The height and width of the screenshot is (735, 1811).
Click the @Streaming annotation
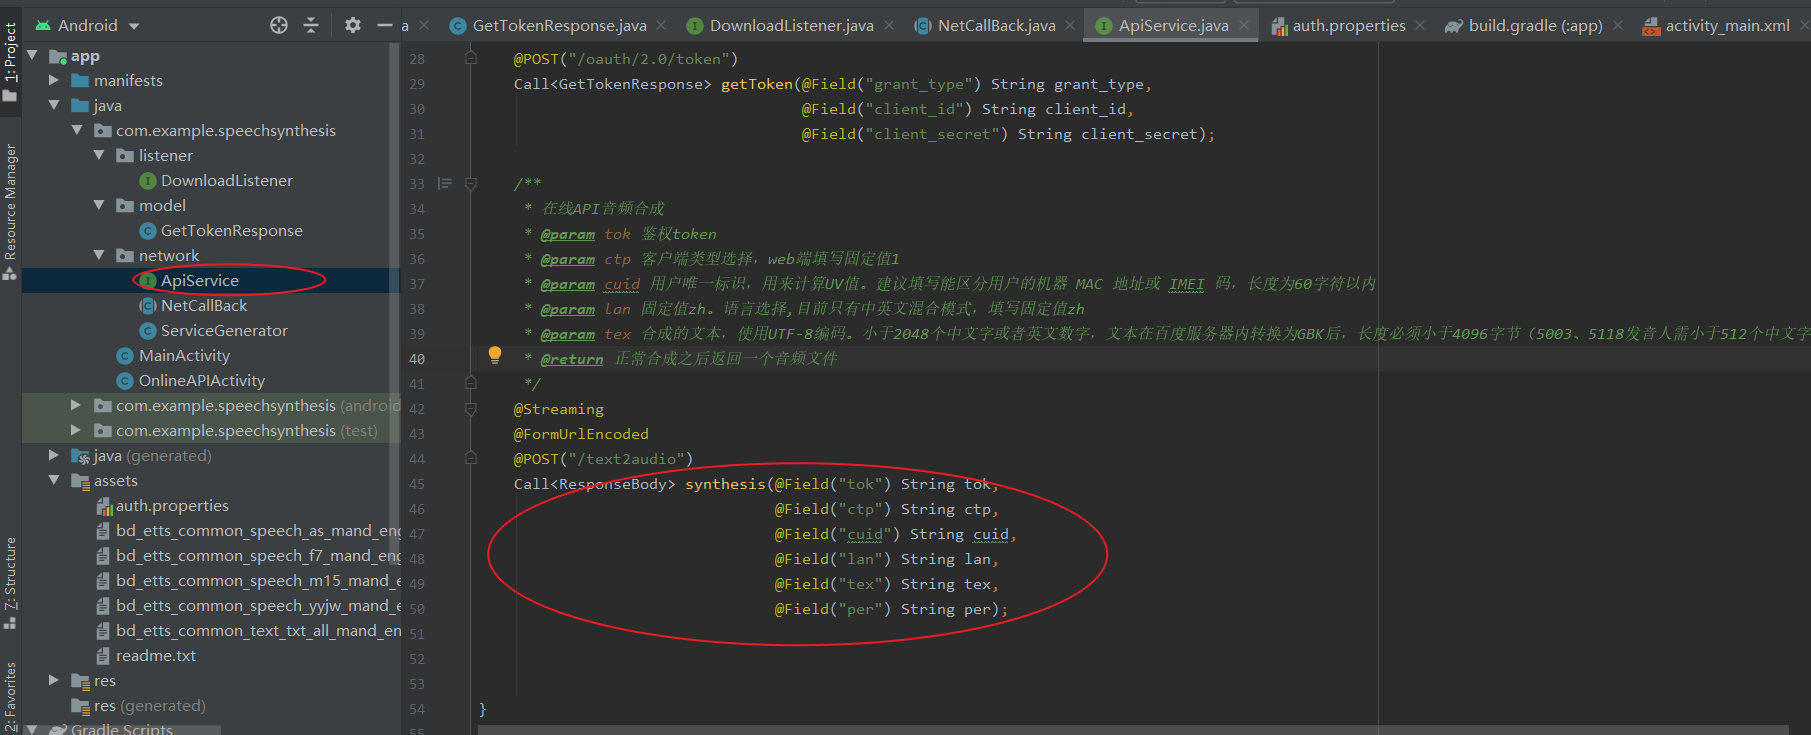[559, 409]
